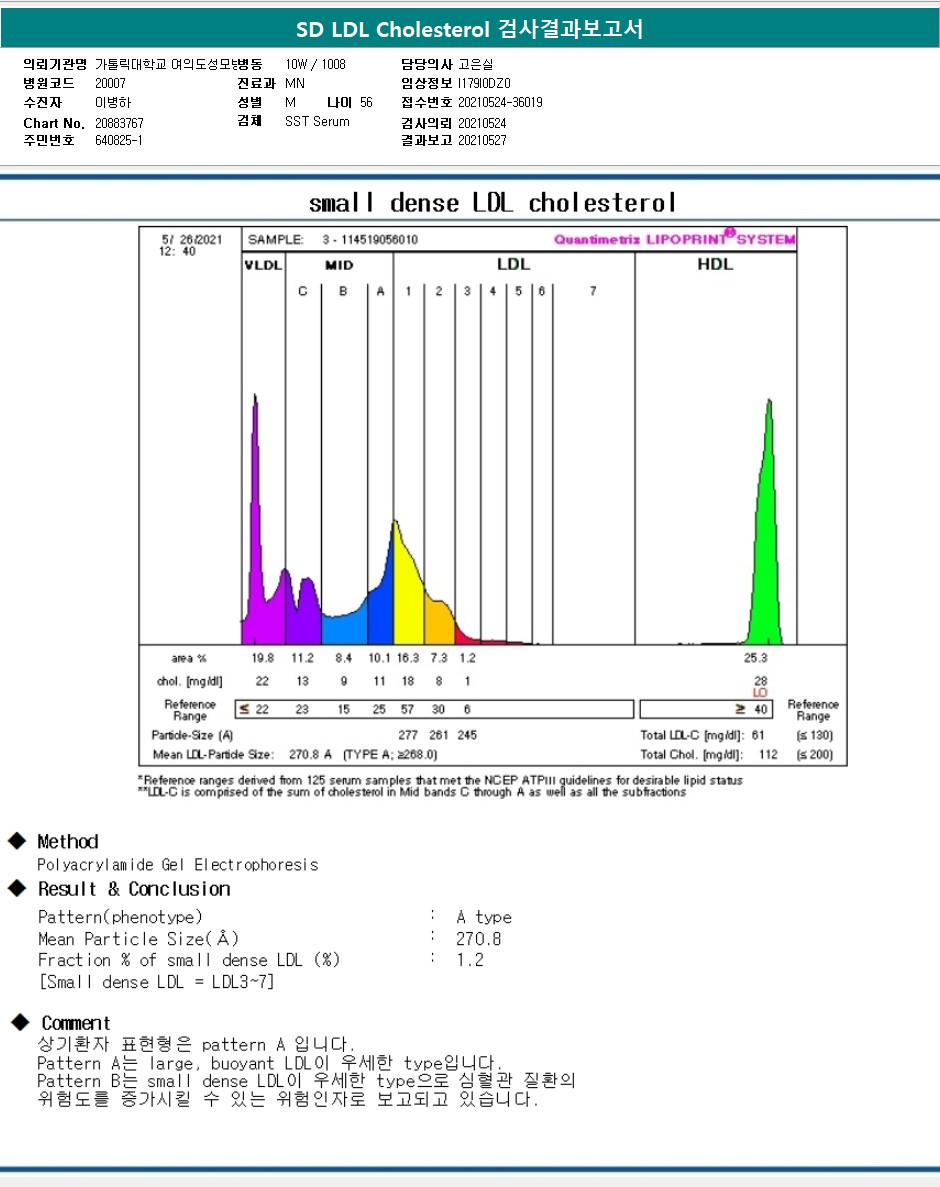
Task: Click the yellow LDL 1 band area
Action: [x=407, y=590]
